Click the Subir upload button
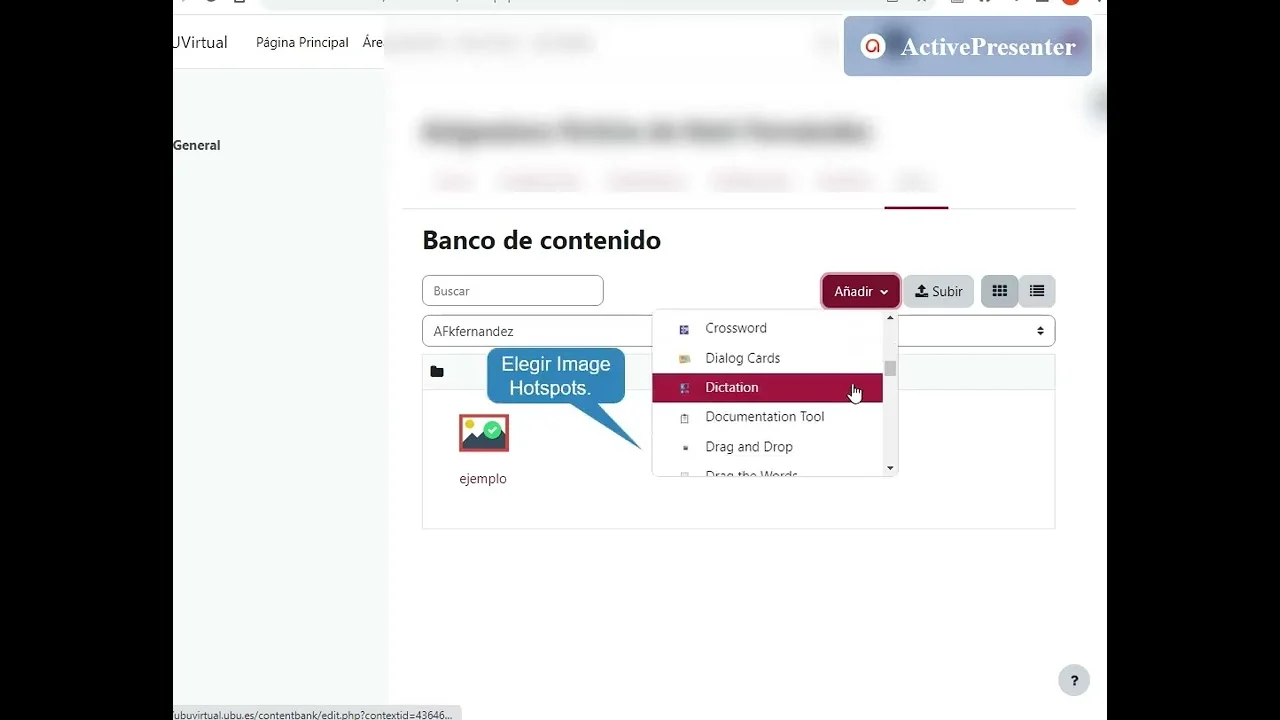1280x720 pixels. pos(938,291)
